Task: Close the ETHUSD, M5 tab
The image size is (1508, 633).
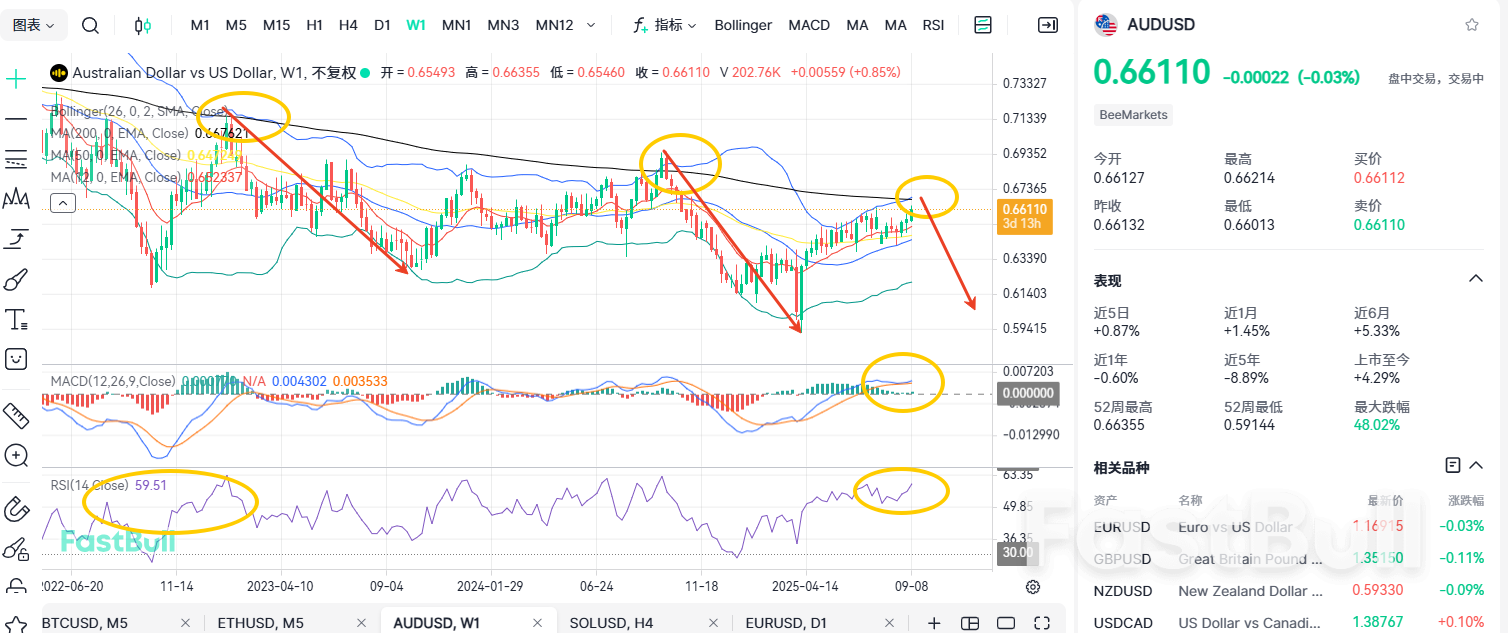Action: [x=360, y=623]
